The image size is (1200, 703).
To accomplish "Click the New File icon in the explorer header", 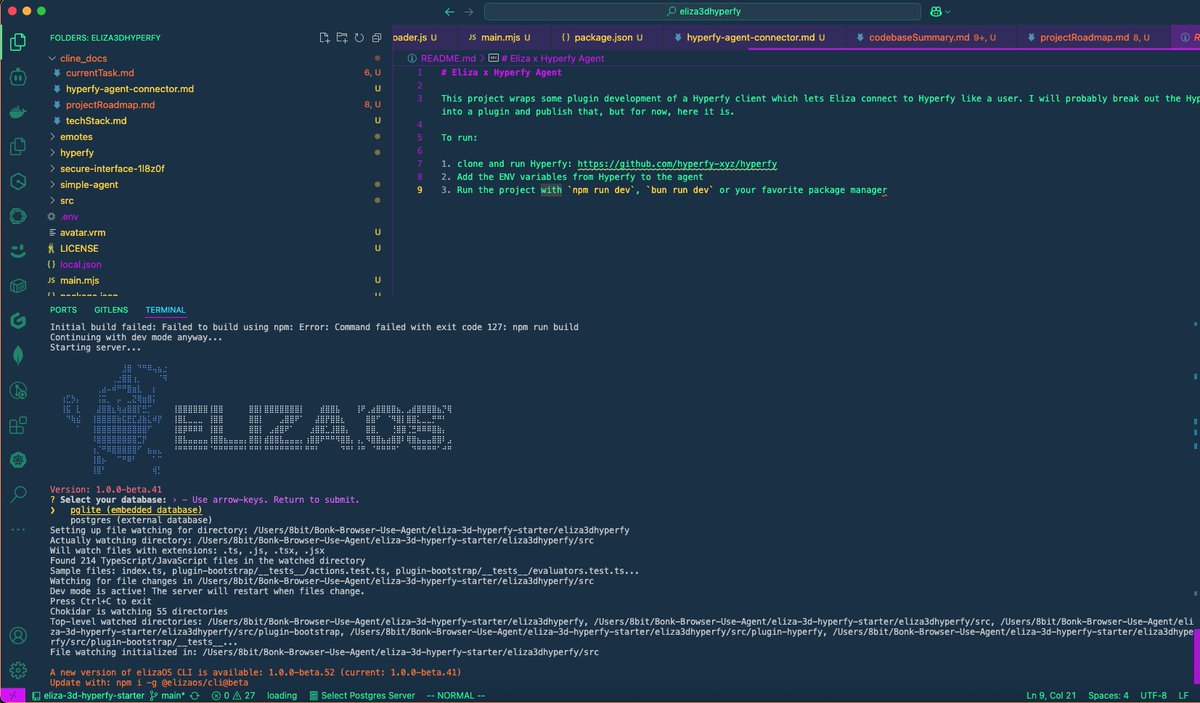I will (324, 38).
